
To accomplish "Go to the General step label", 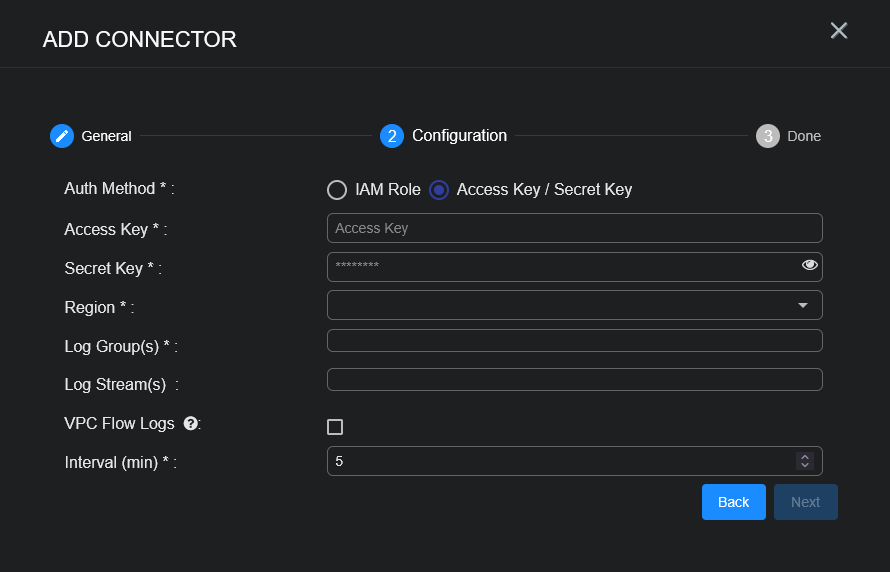I will pyautogui.click(x=106, y=136).
